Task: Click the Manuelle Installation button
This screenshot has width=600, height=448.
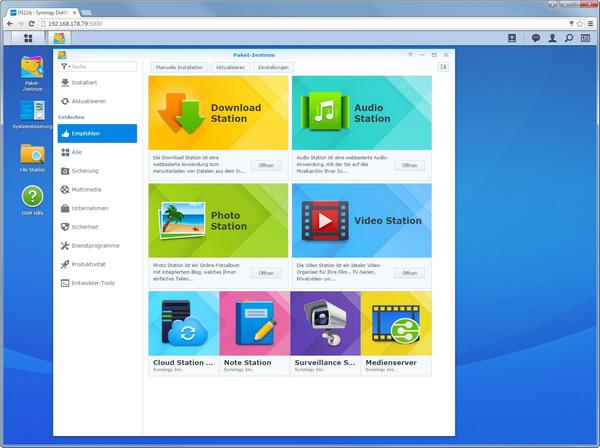Action: click(179, 67)
